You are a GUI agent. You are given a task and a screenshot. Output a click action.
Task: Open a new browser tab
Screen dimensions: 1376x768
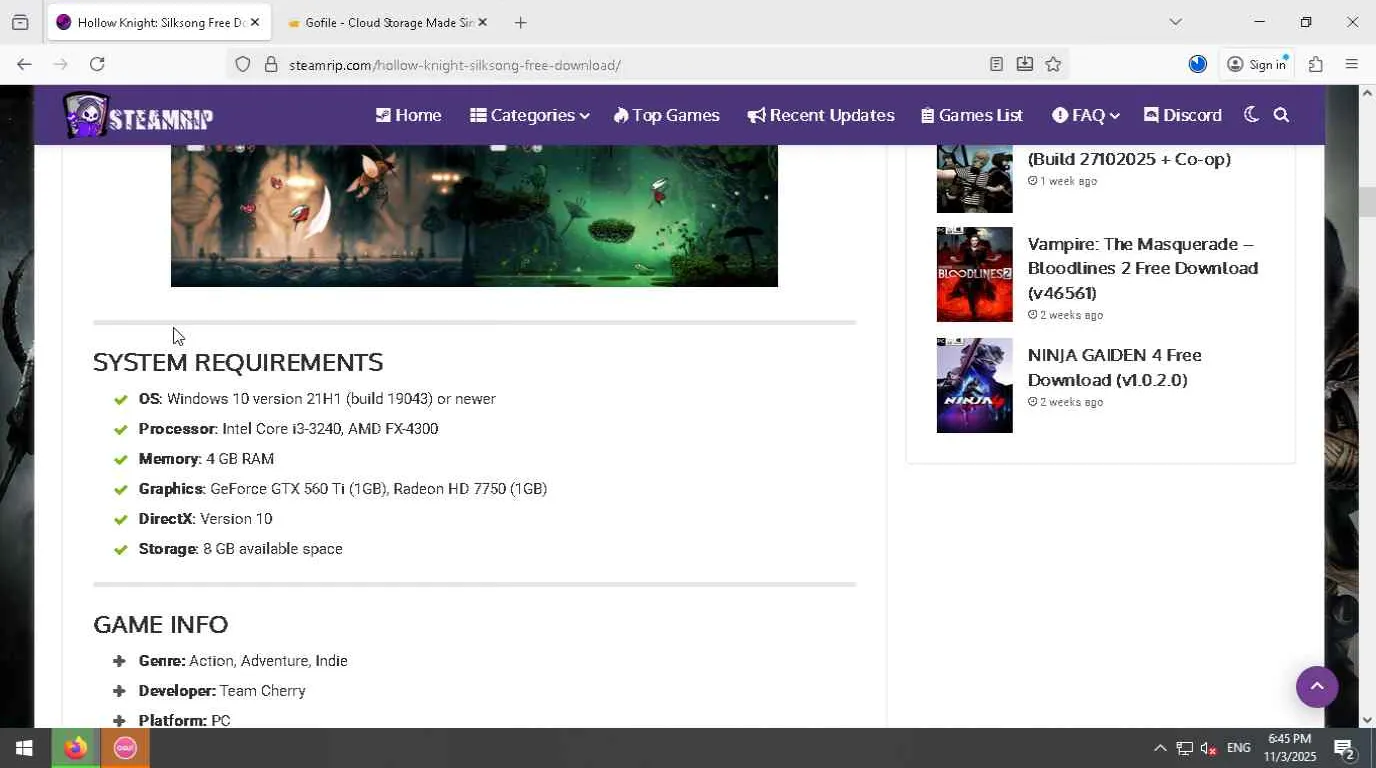[x=520, y=22]
